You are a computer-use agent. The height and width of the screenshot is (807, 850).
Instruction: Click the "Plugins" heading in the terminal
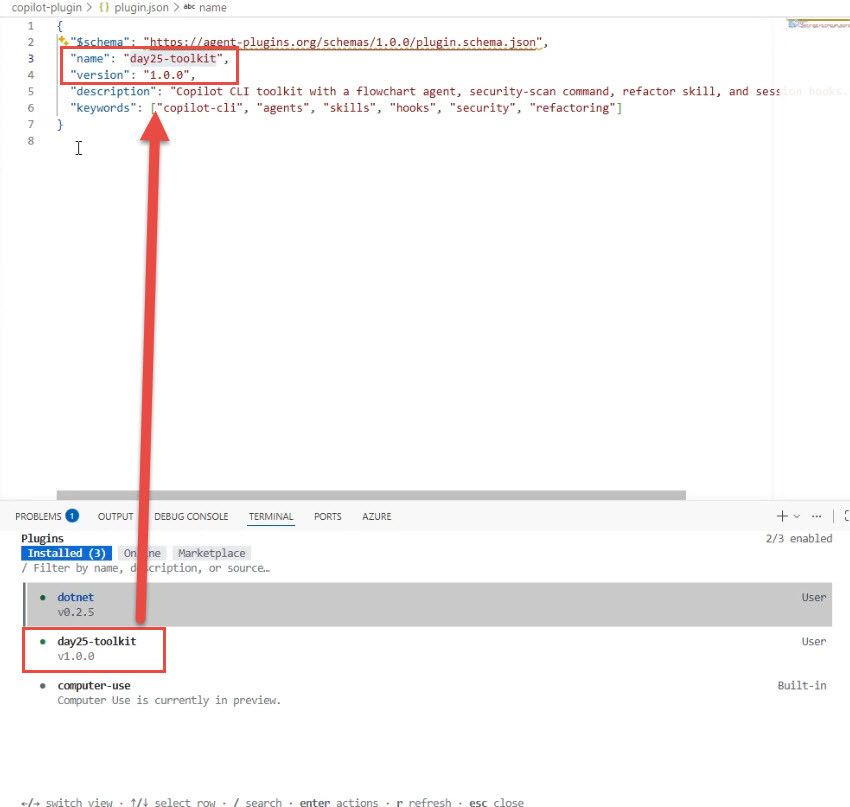click(x=42, y=538)
